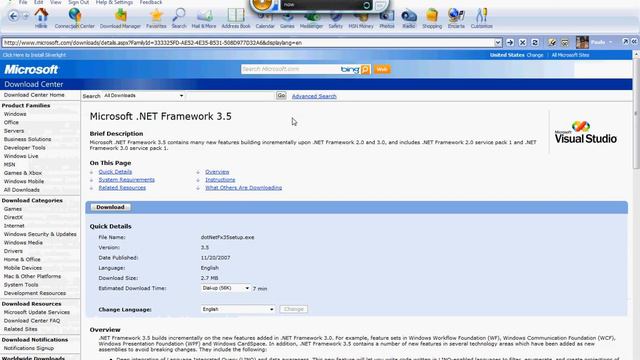
Task: Click United States Change link
Action: click(535, 55)
